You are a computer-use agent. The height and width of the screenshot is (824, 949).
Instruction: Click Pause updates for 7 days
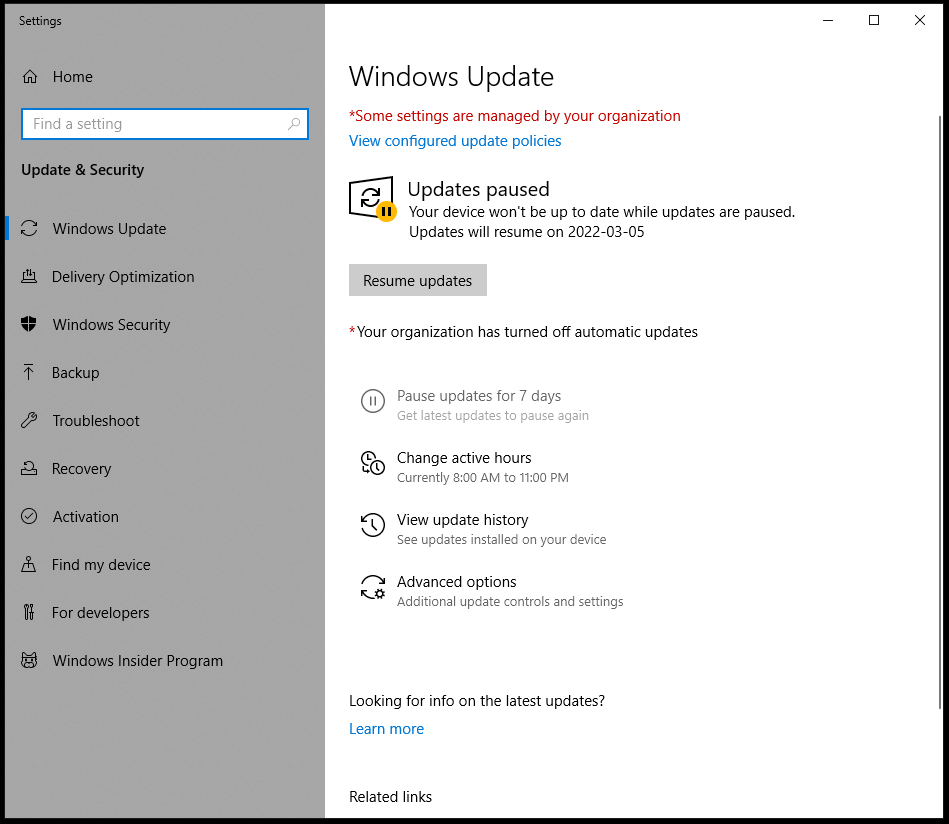coord(478,396)
